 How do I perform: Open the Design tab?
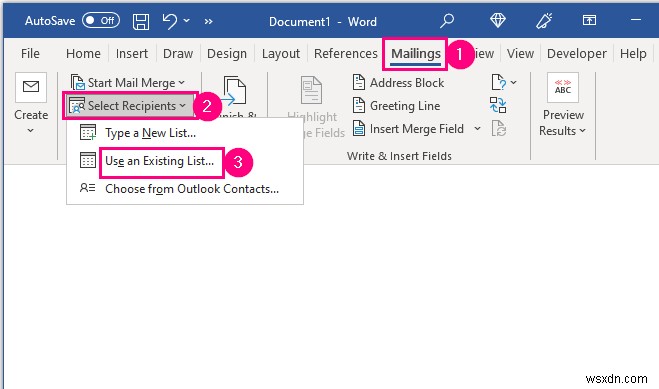tap(227, 53)
